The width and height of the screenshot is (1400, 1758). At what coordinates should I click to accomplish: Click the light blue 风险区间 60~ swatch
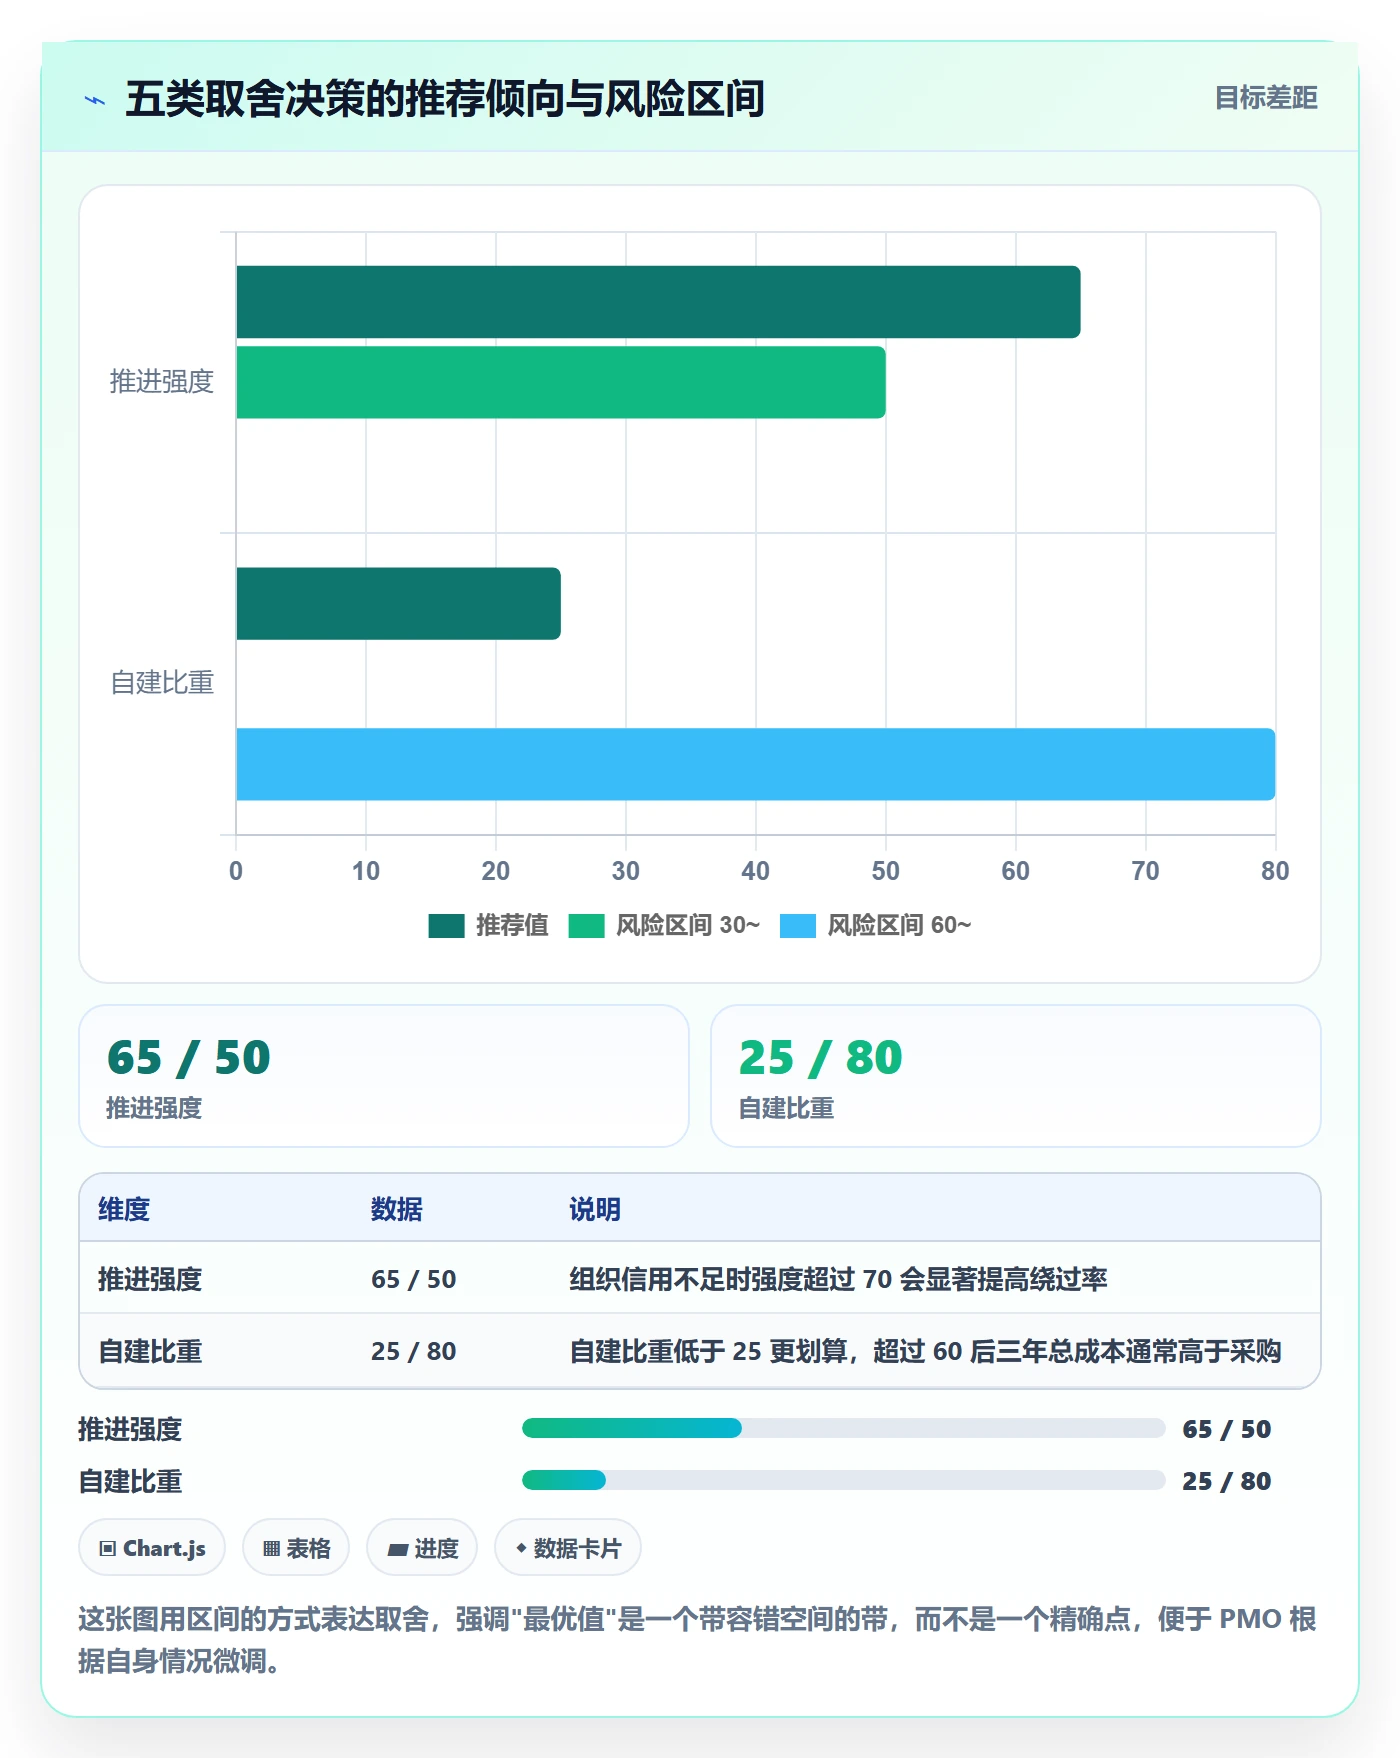point(797,926)
